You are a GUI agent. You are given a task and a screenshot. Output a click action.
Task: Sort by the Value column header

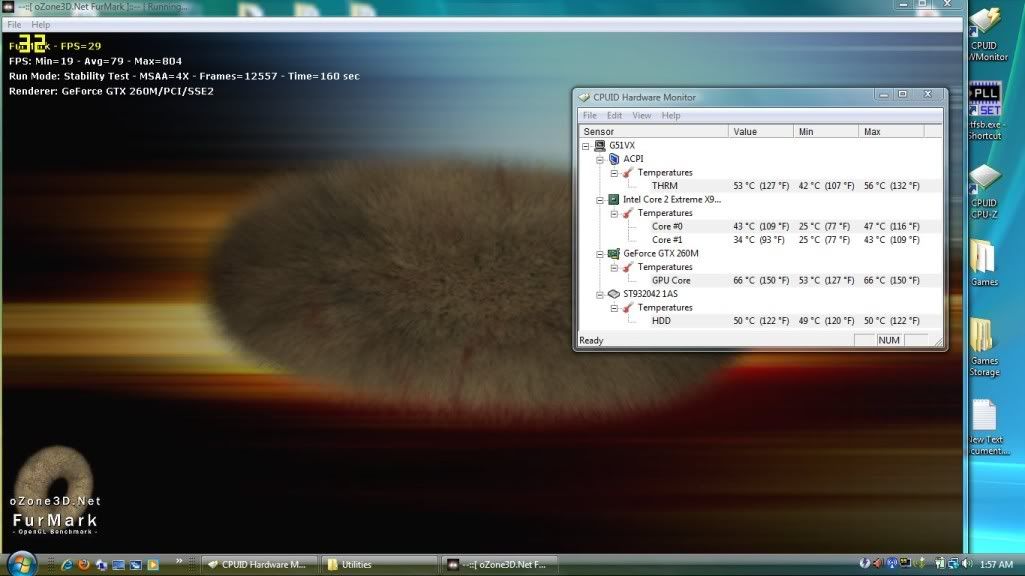pyautogui.click(x=761, y=131)
